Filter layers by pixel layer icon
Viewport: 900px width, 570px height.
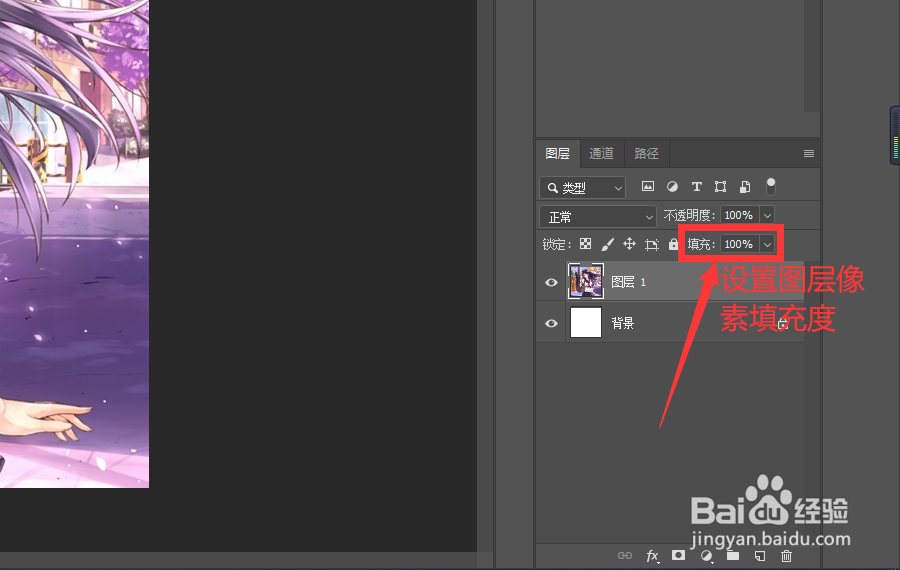click(647, 187)
